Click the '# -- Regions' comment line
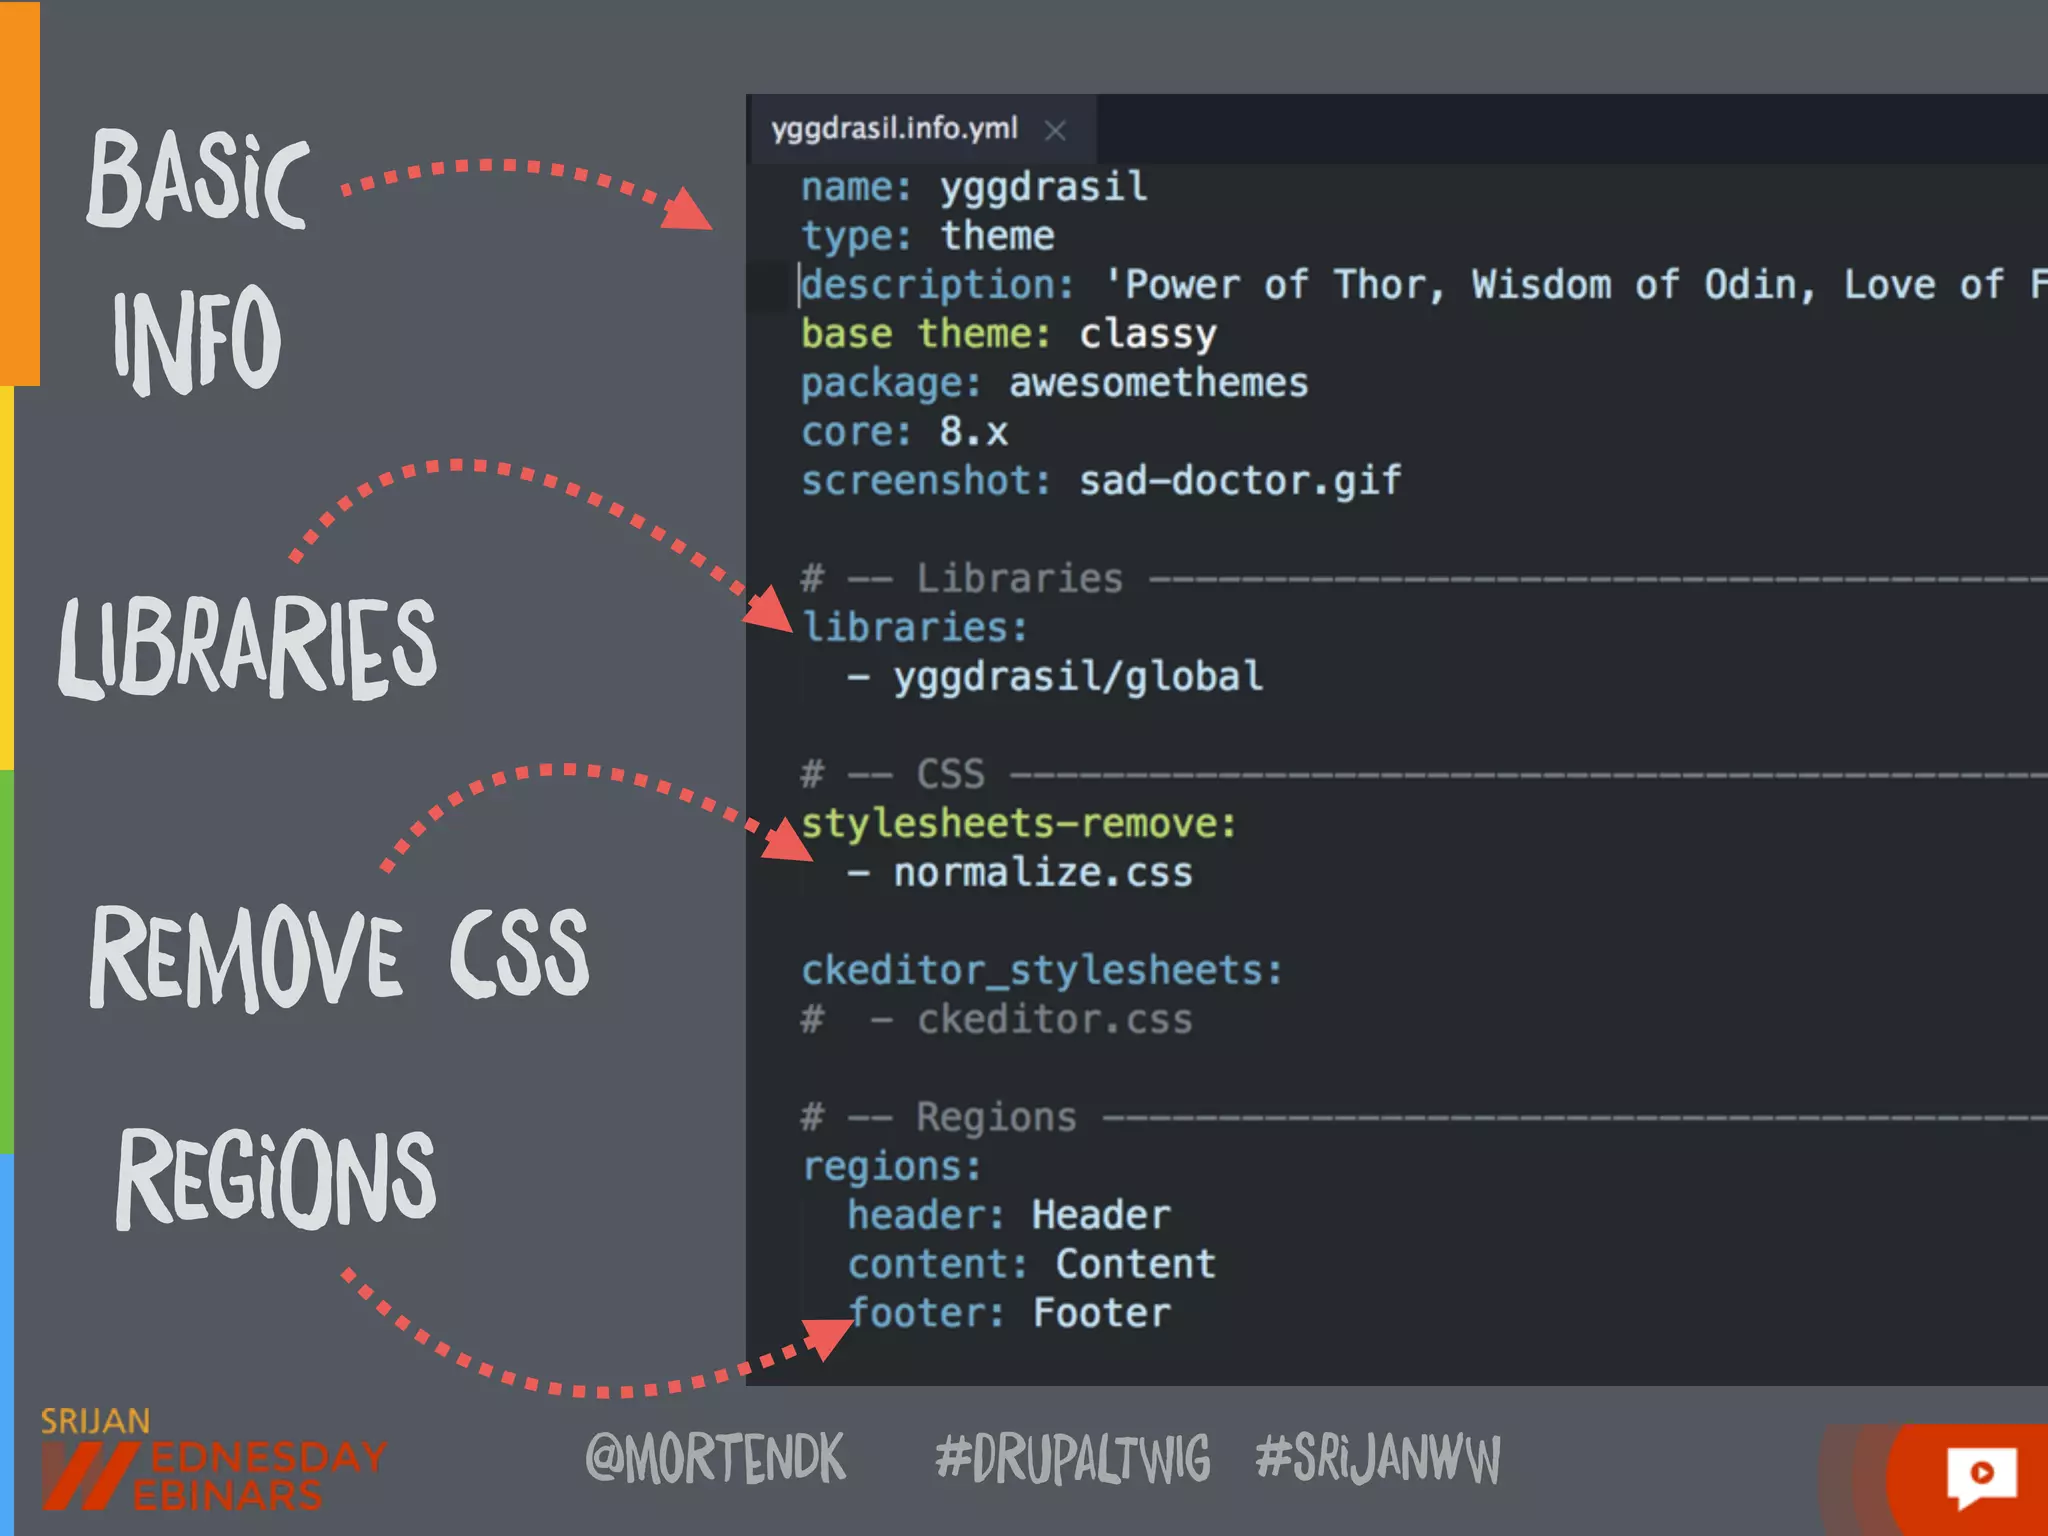This screenshot has width=2048, height=1536. [1423, 1117]
